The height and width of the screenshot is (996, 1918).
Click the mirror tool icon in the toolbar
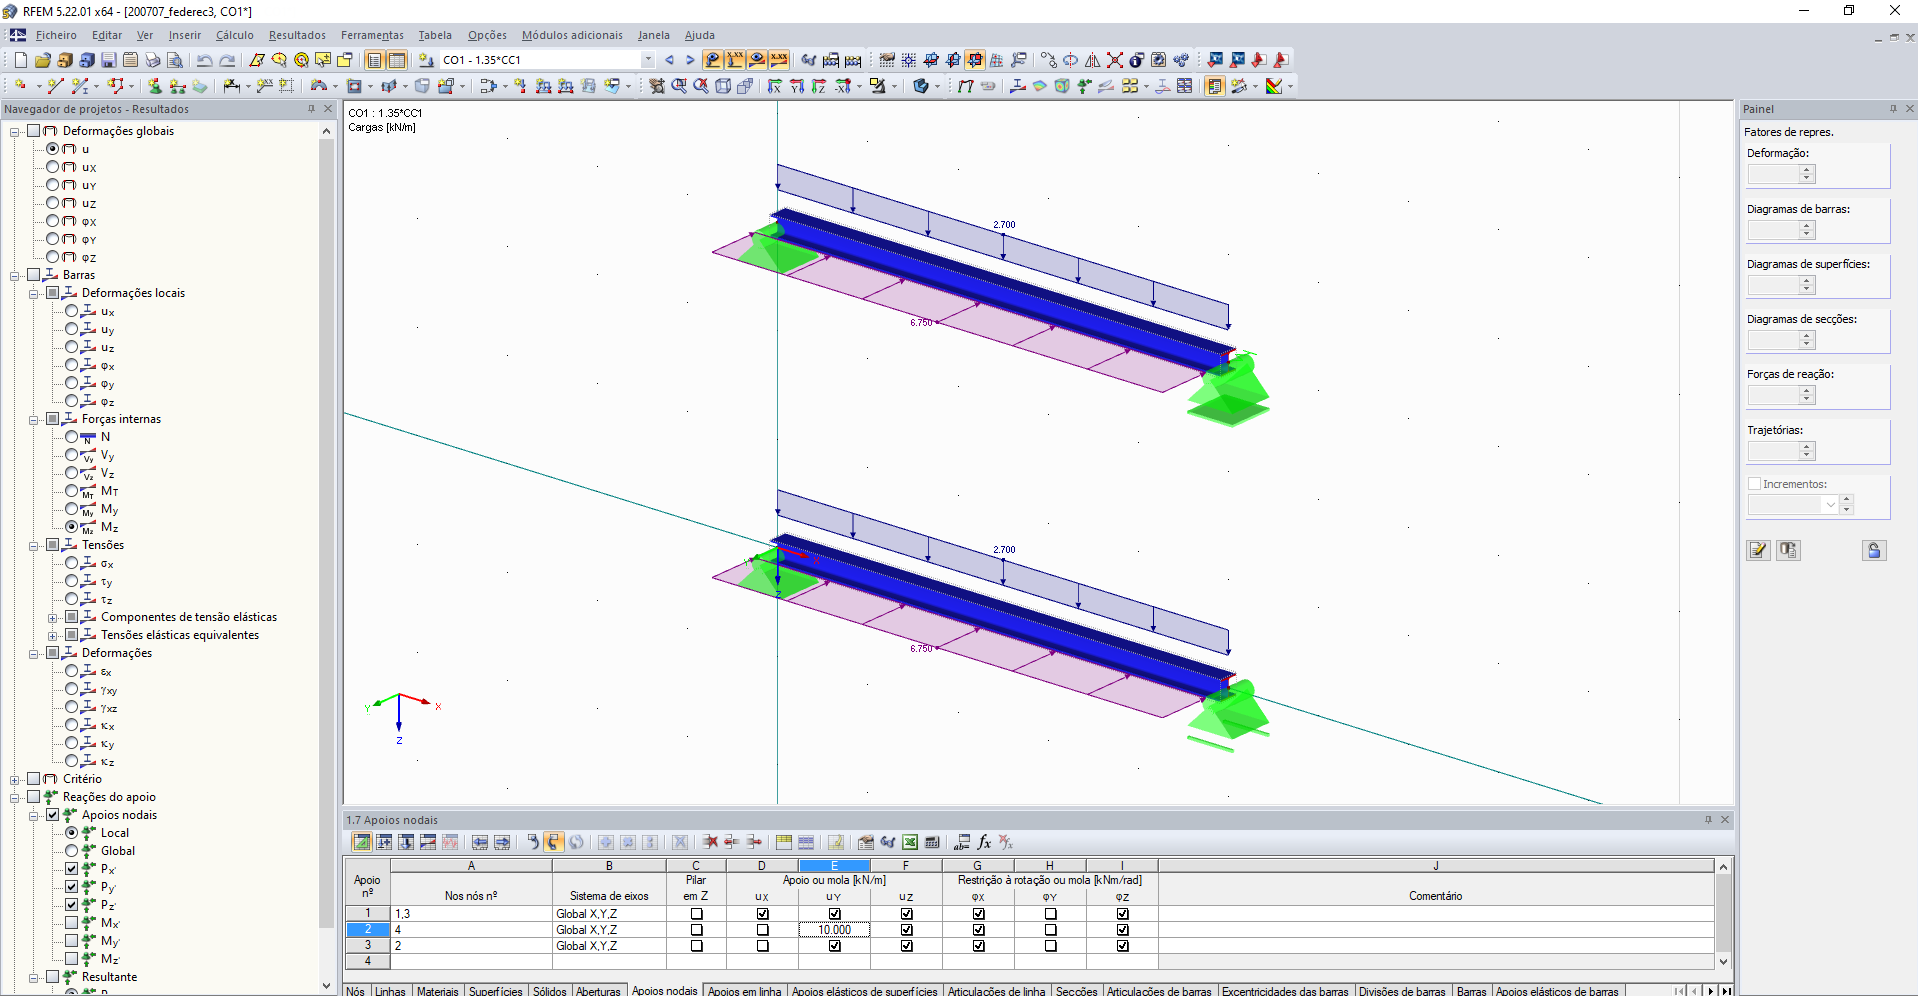[1093, 60]
